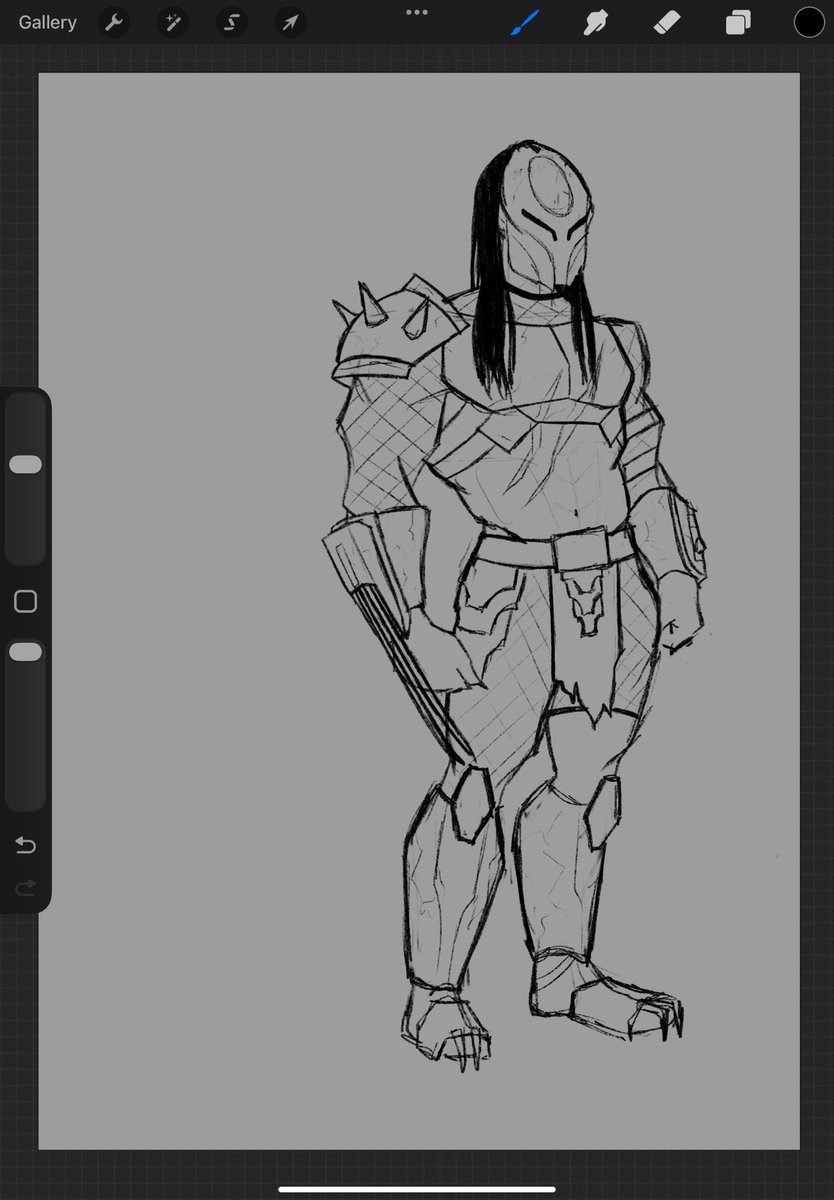Screen dimensions: 834x1200
Task: Select the Smudge finger tool
Action: tap(596, 22)
